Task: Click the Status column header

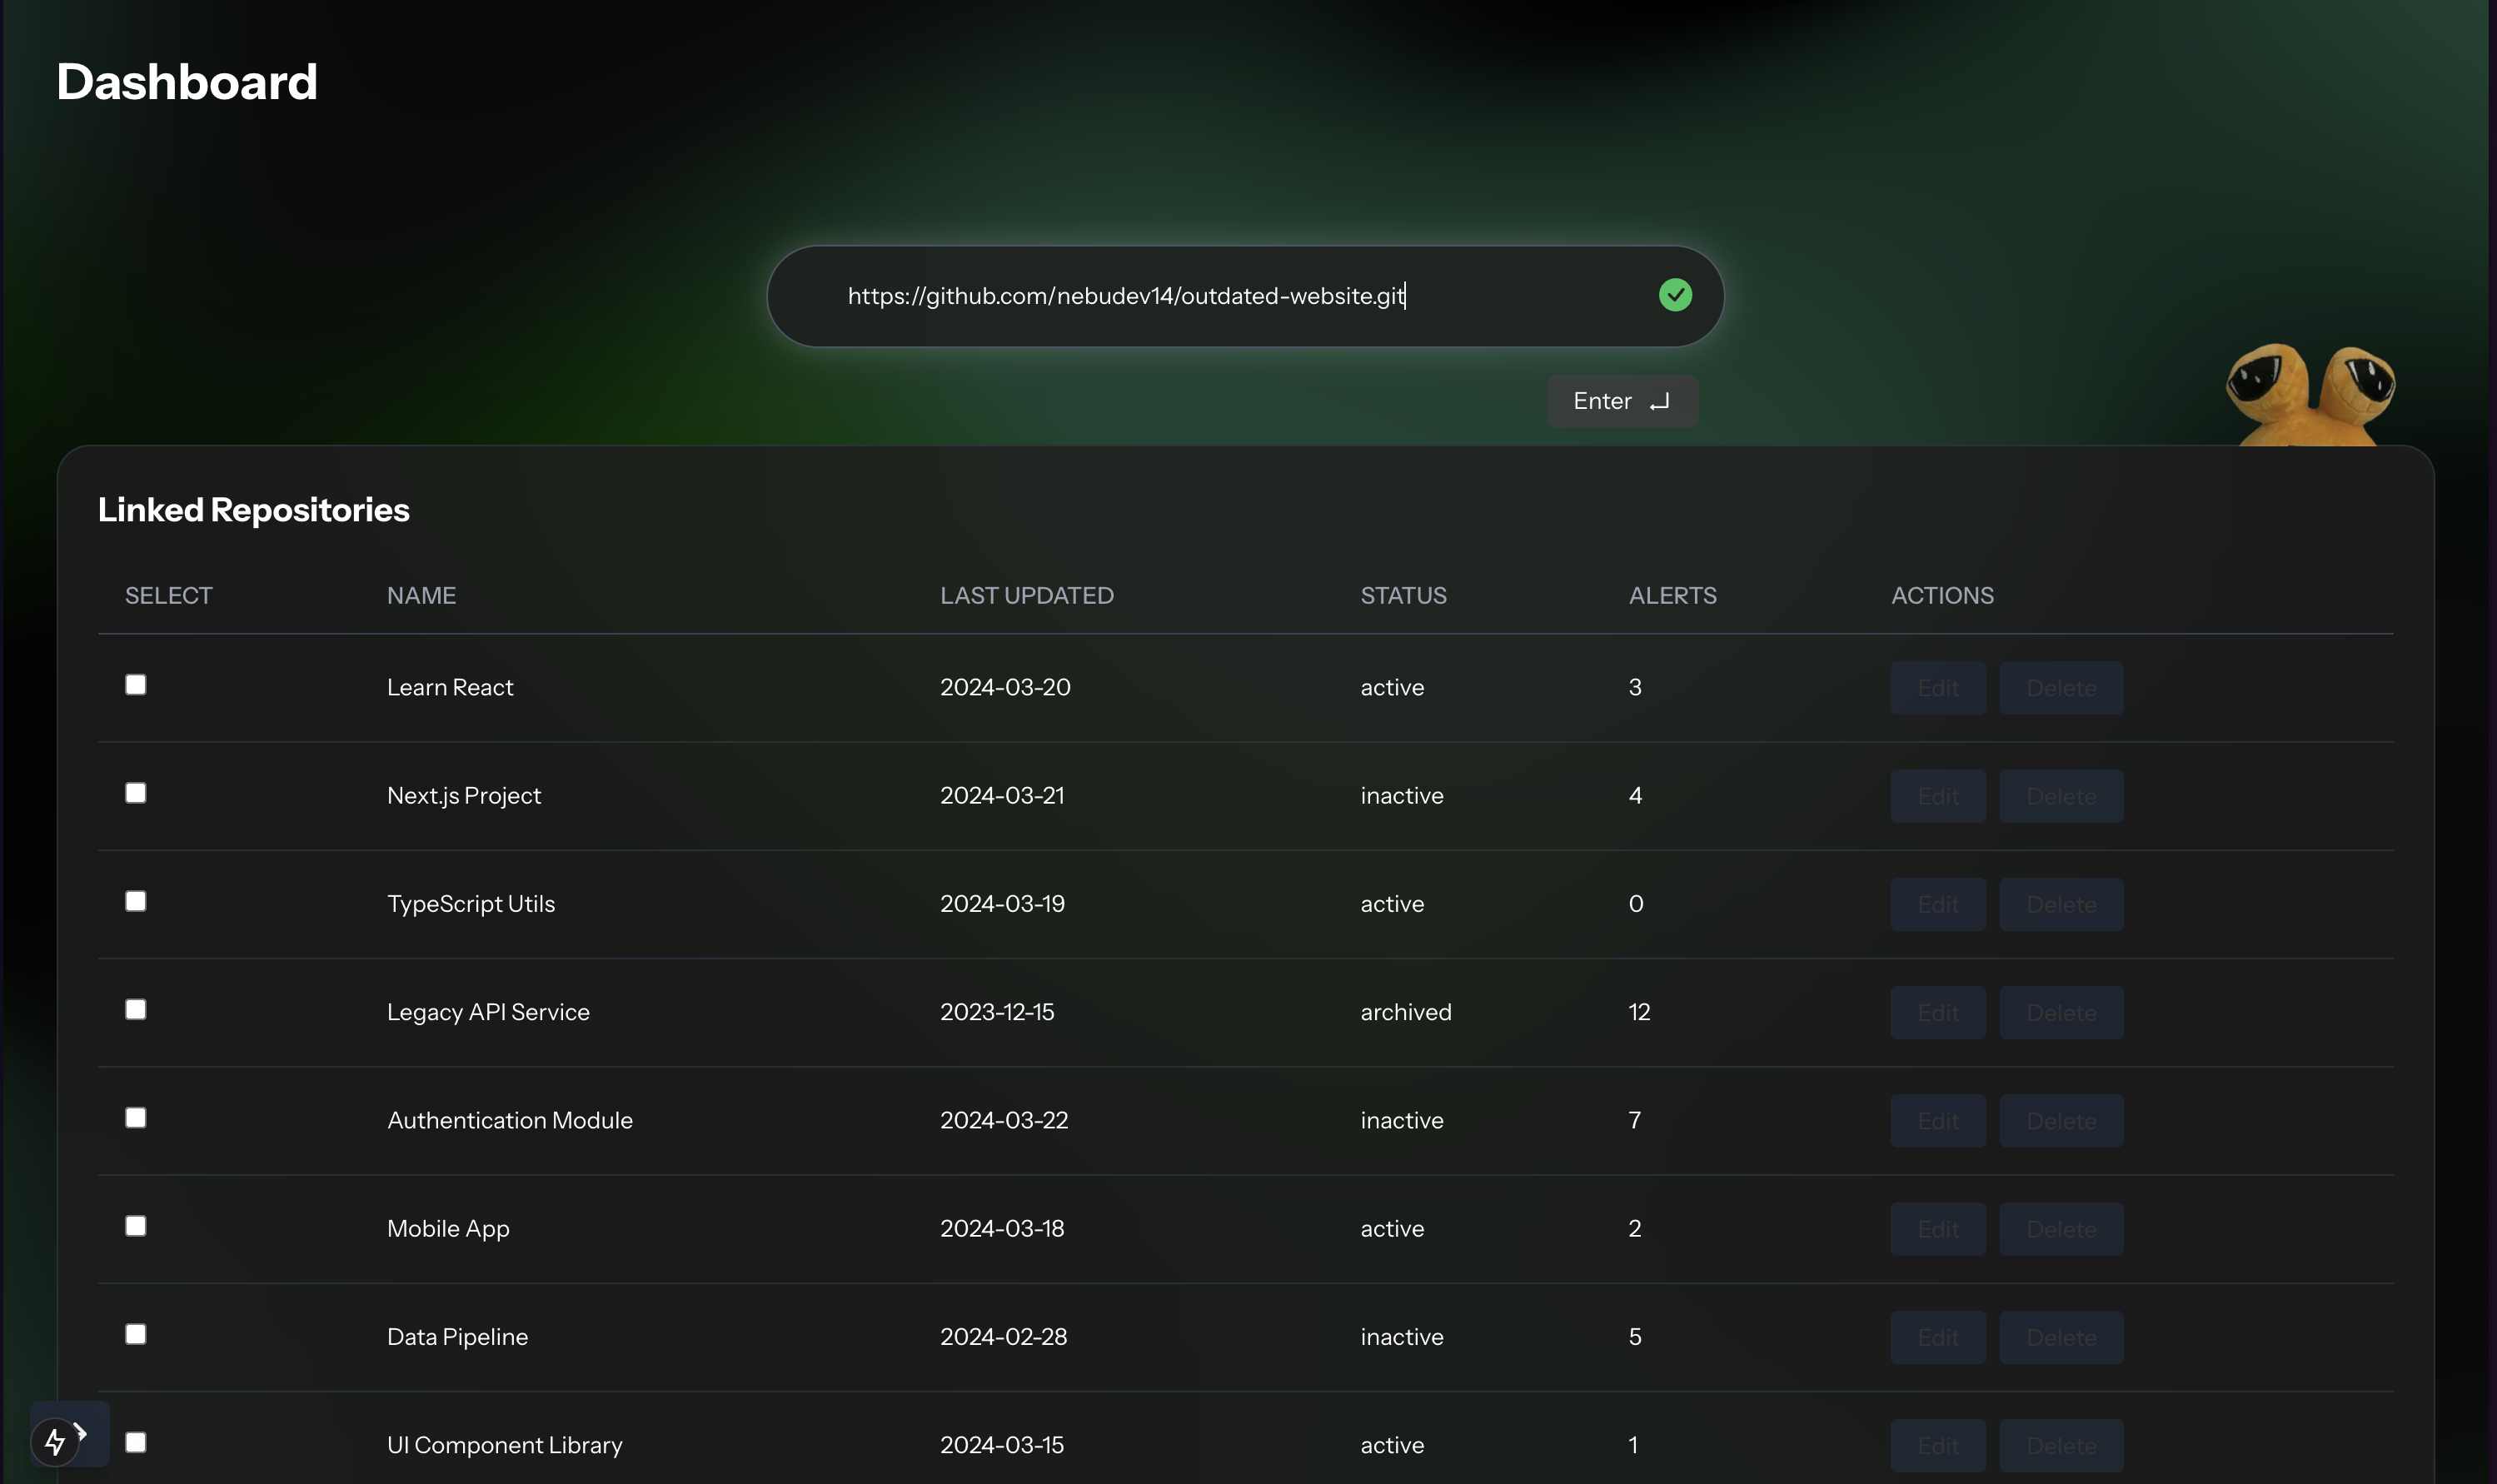Action: 1403,596
